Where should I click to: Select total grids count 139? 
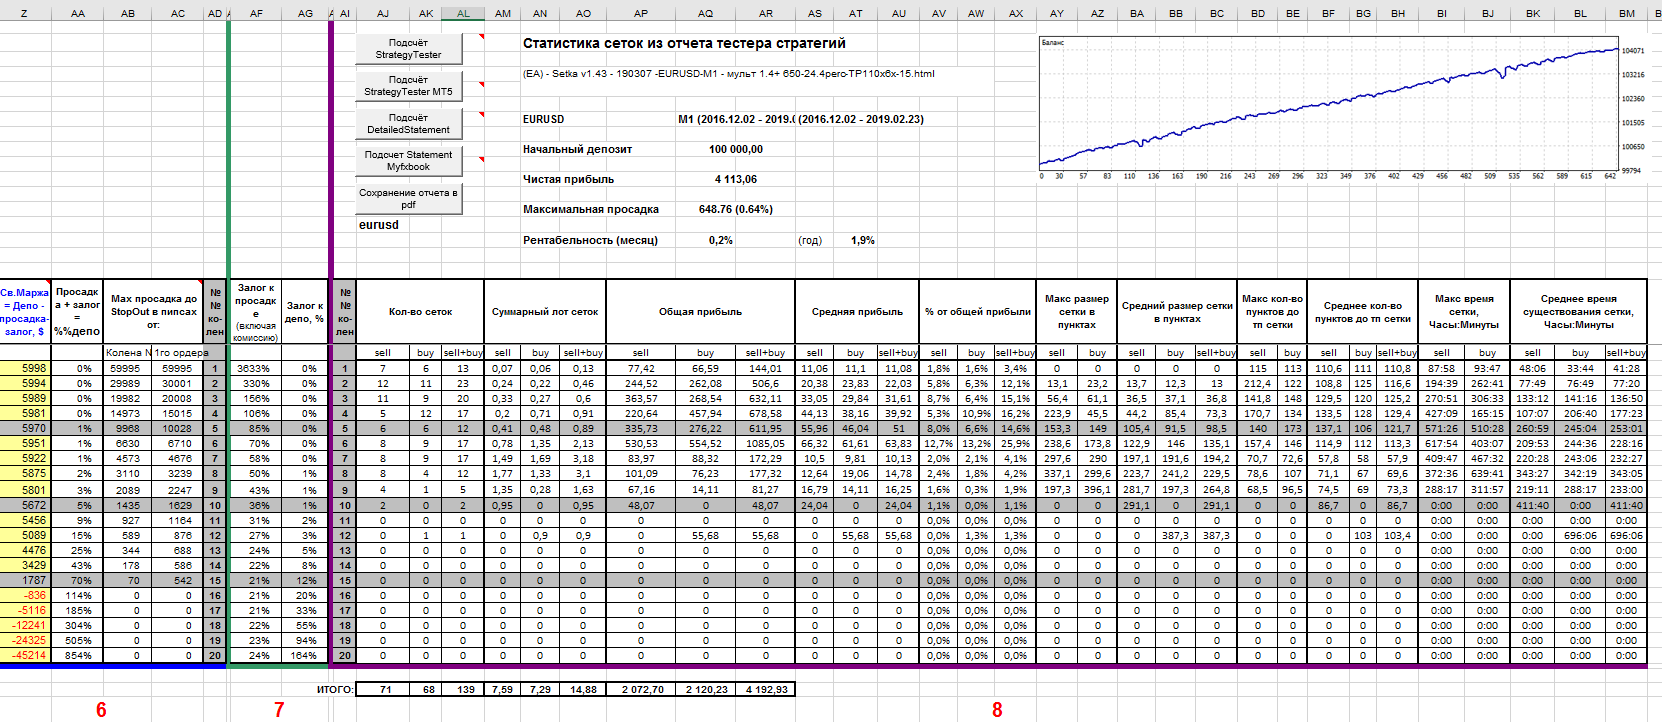click(463, 689)
